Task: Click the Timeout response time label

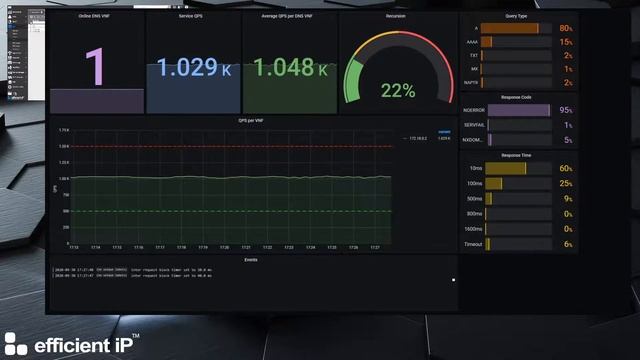Action: click(x=473, y=244)
